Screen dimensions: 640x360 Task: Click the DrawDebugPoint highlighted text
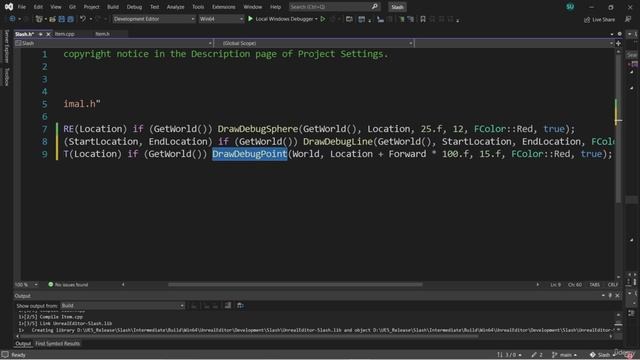pos(249,154)
